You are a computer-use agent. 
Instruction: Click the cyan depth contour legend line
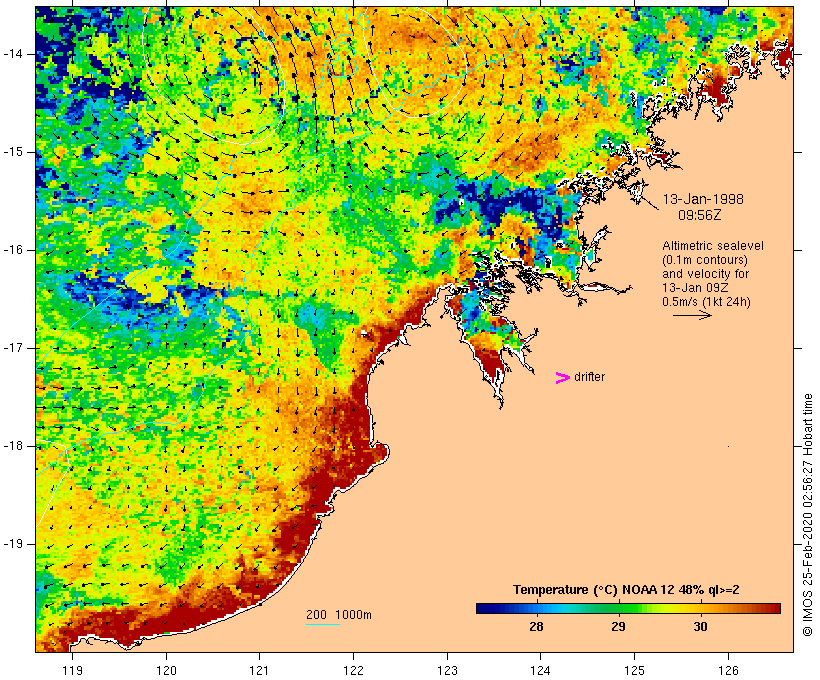tap(323, 624)
